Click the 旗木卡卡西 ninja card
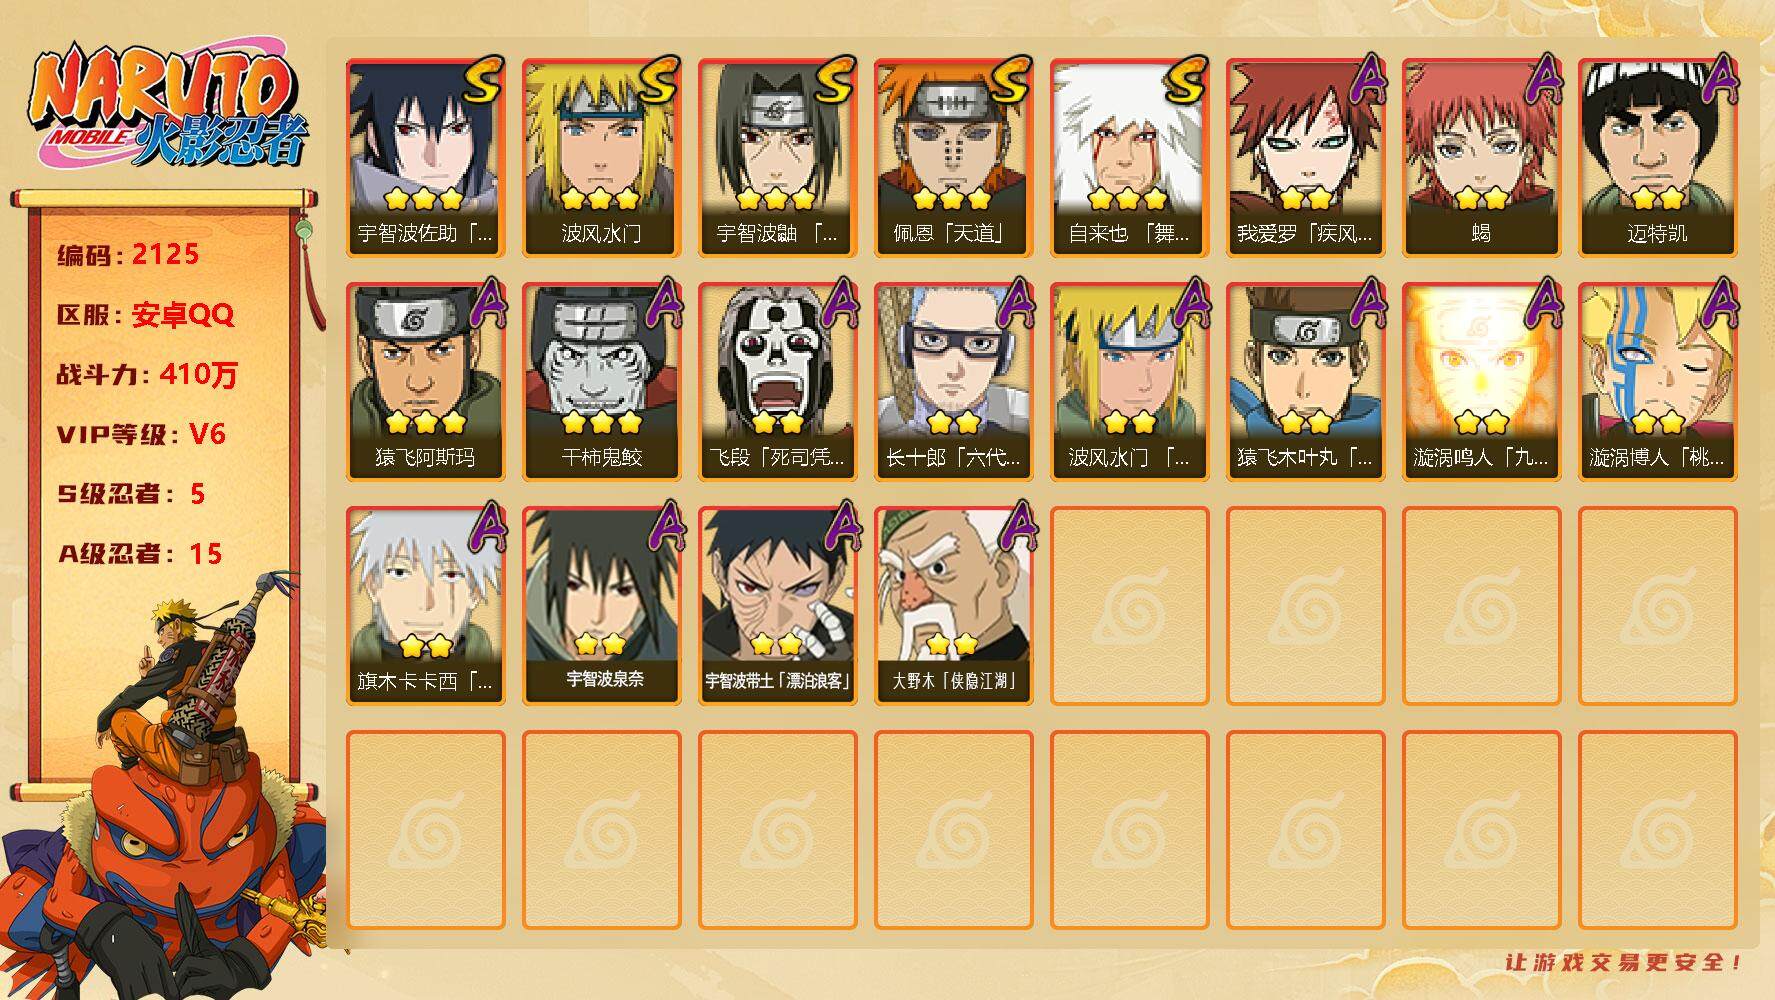The width and height of the screenshot is (1775, 1000). [x=425, y=606]
